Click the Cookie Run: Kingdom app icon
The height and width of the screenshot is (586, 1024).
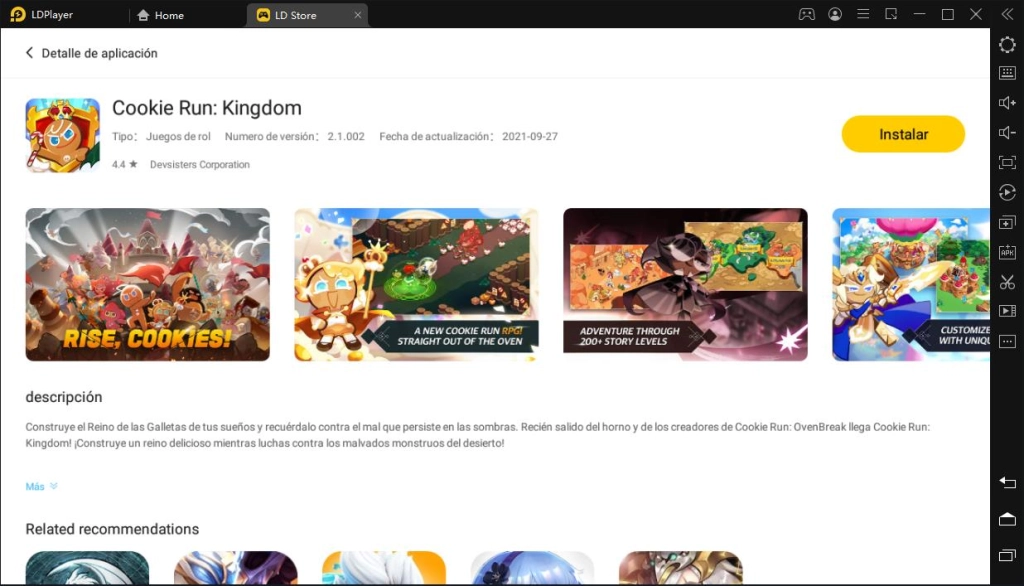[x=63, y=135]
